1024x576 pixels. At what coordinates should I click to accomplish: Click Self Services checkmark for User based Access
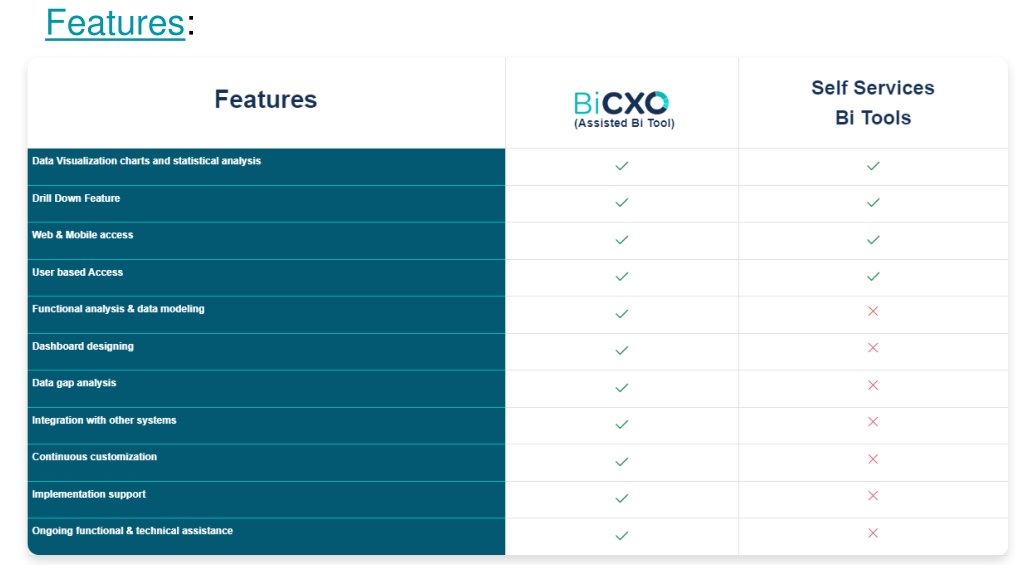coord(873,276)
